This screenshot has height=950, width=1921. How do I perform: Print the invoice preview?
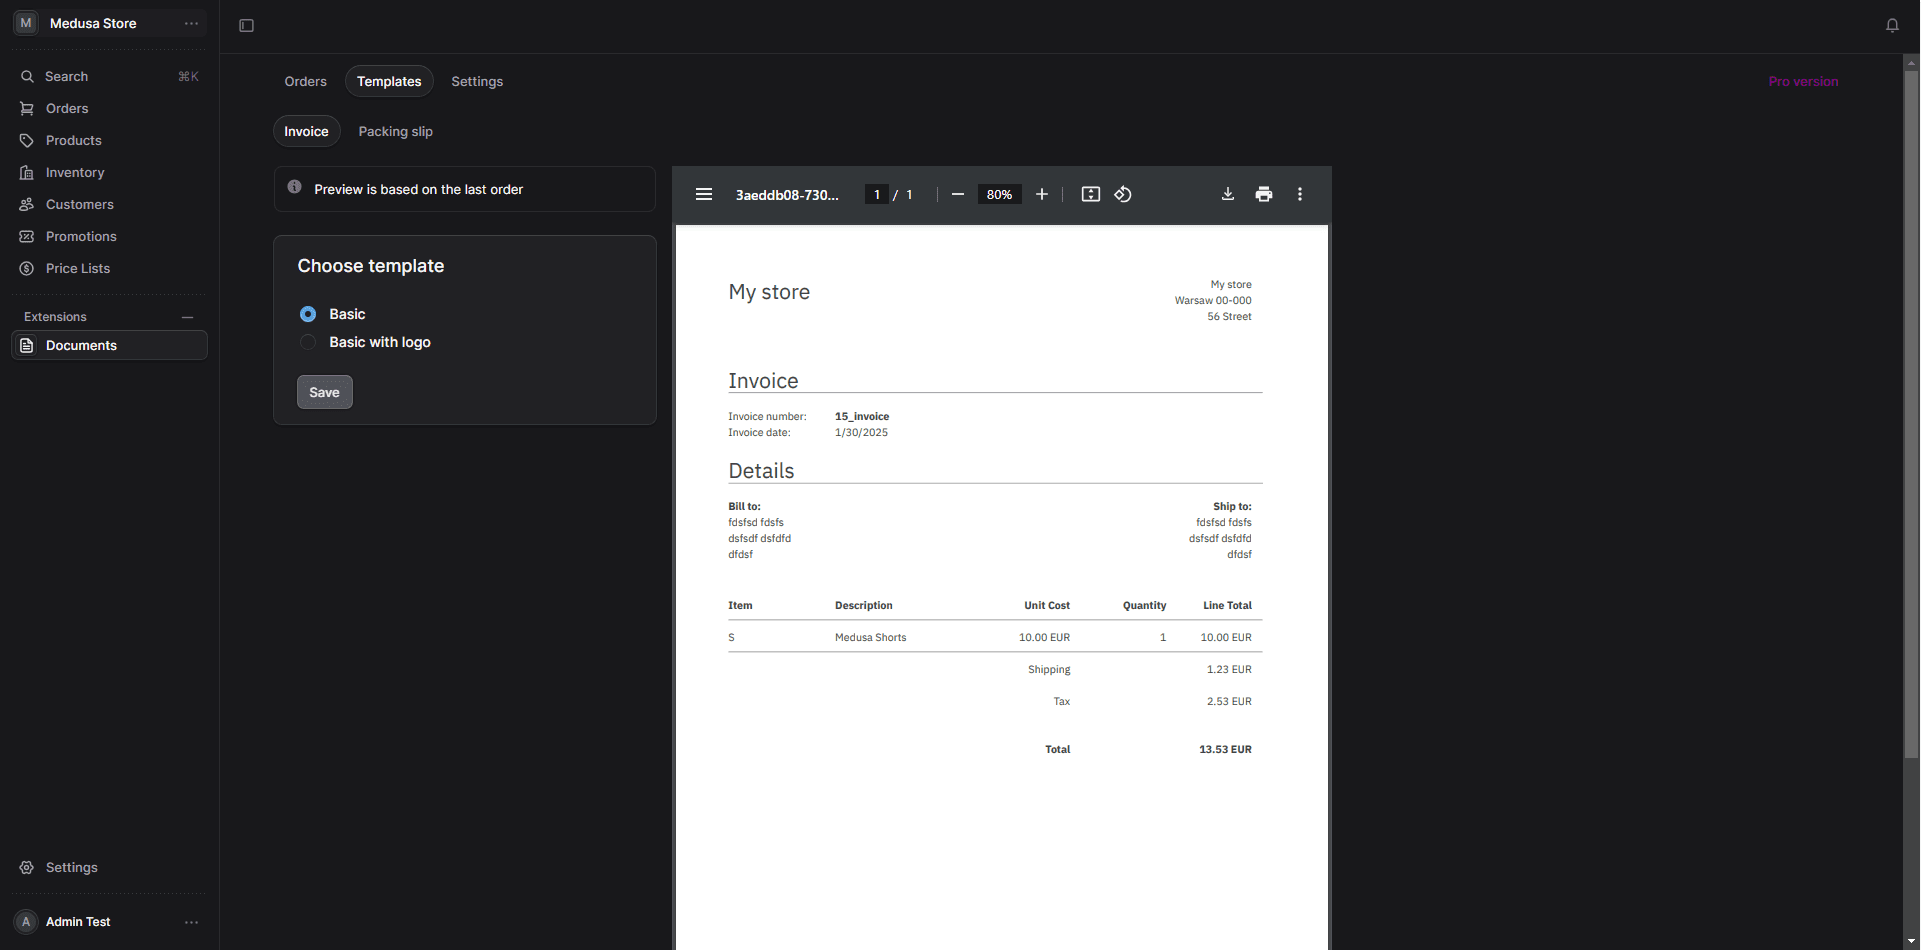[x=1263, y=194]
